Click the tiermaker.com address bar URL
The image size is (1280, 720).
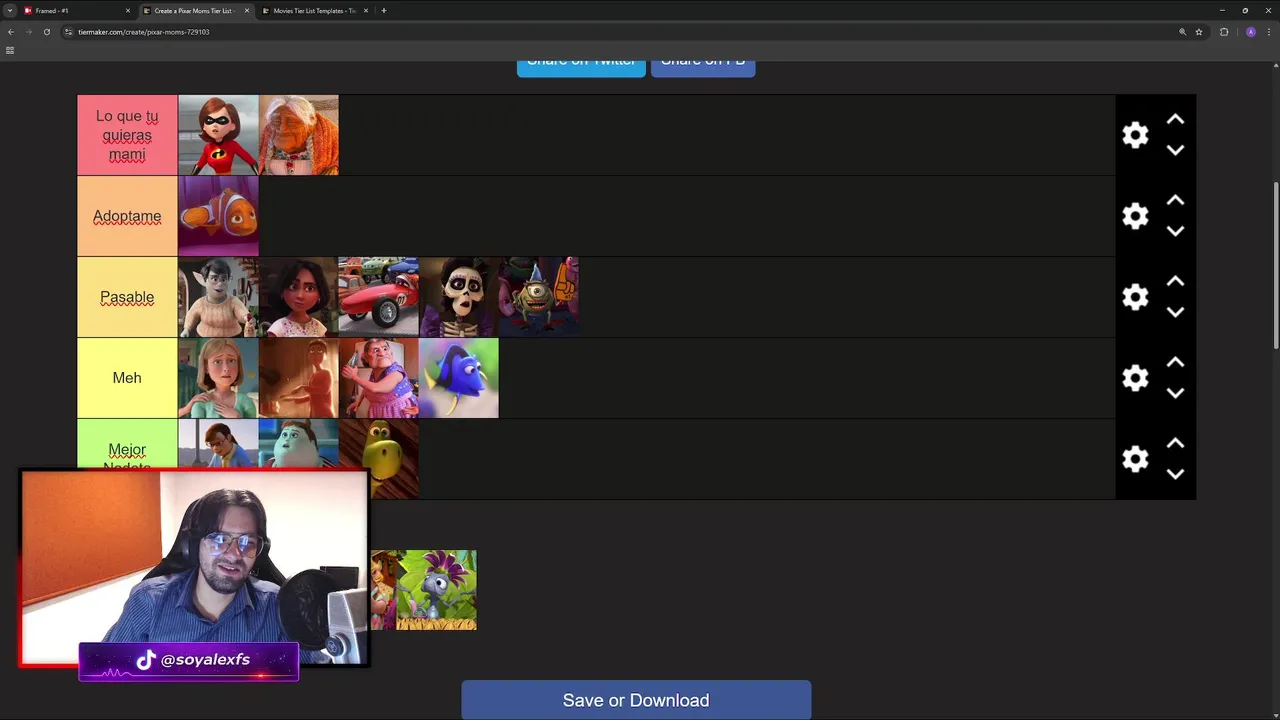(143, 32)
